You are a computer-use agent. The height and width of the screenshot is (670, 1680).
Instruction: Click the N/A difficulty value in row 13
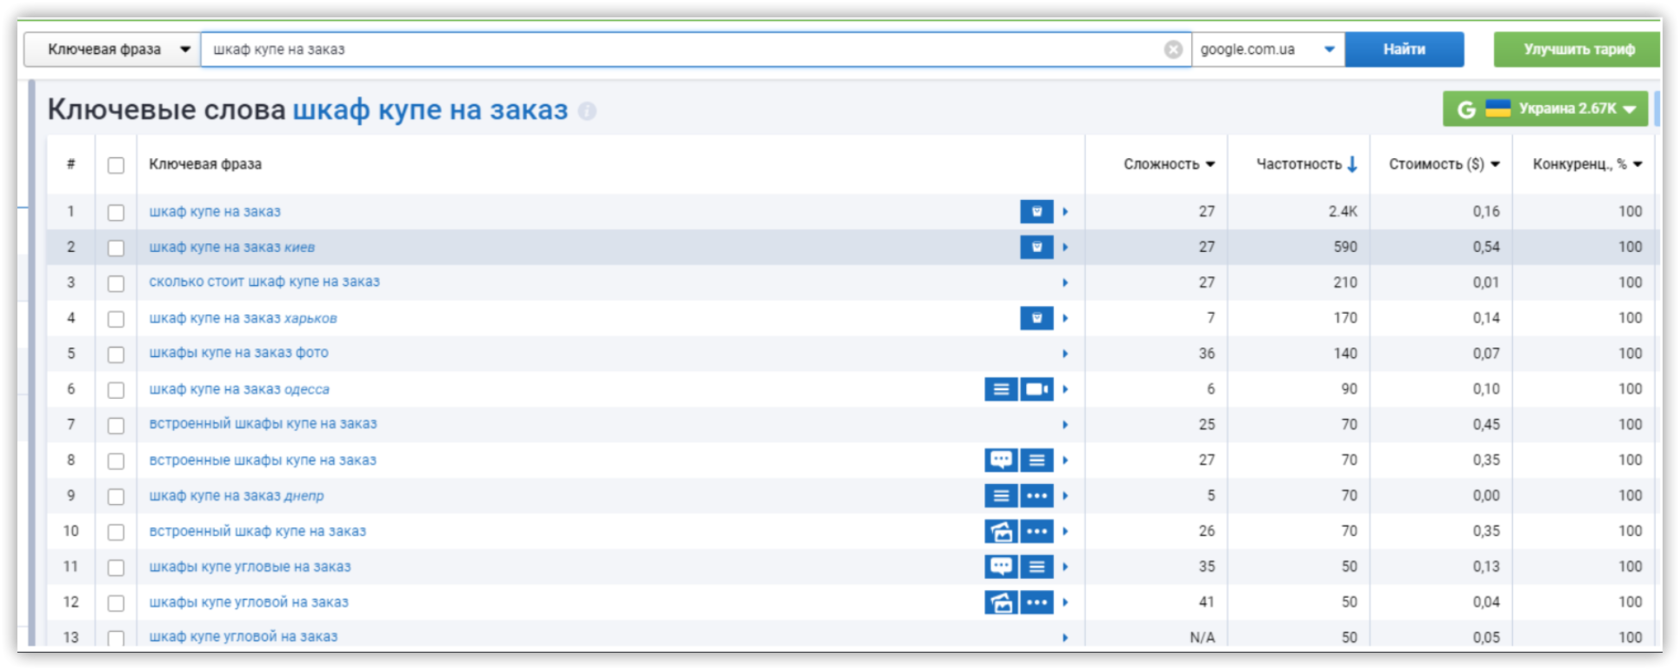[1202, 637]
